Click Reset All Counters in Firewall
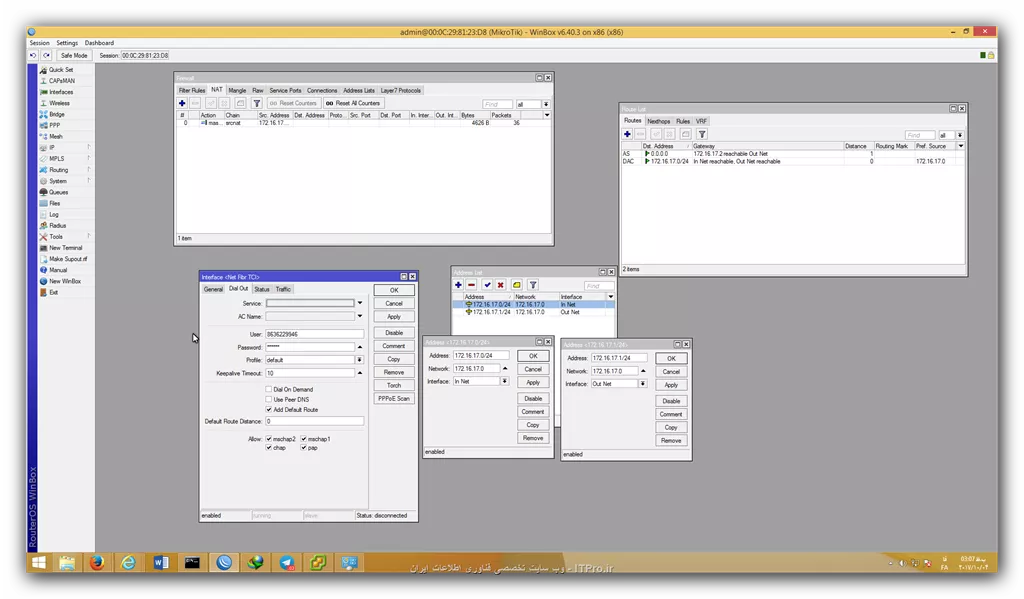 [x=353, y=103]
